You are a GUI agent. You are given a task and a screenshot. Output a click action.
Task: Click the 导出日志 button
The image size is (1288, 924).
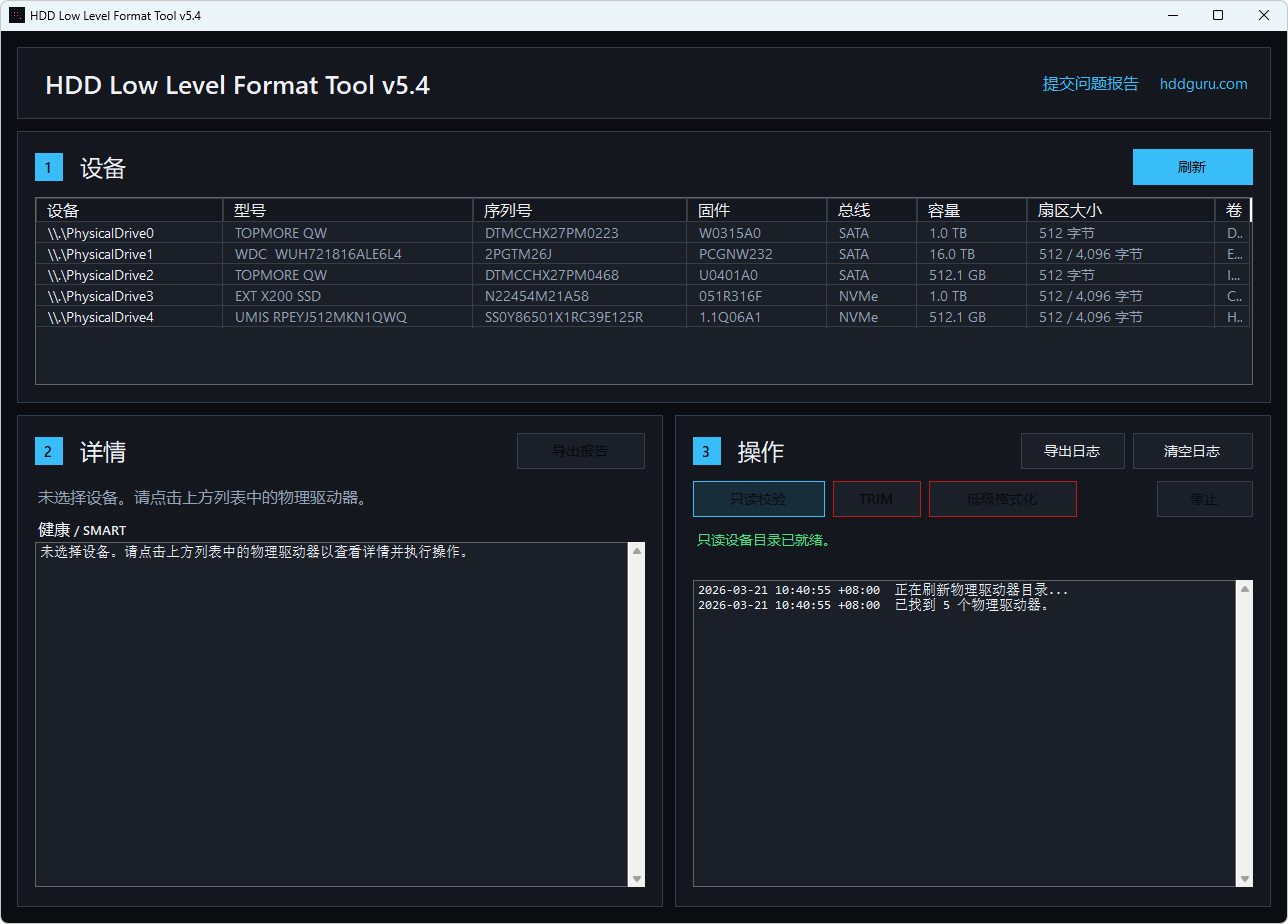(x=1072, y=451)
